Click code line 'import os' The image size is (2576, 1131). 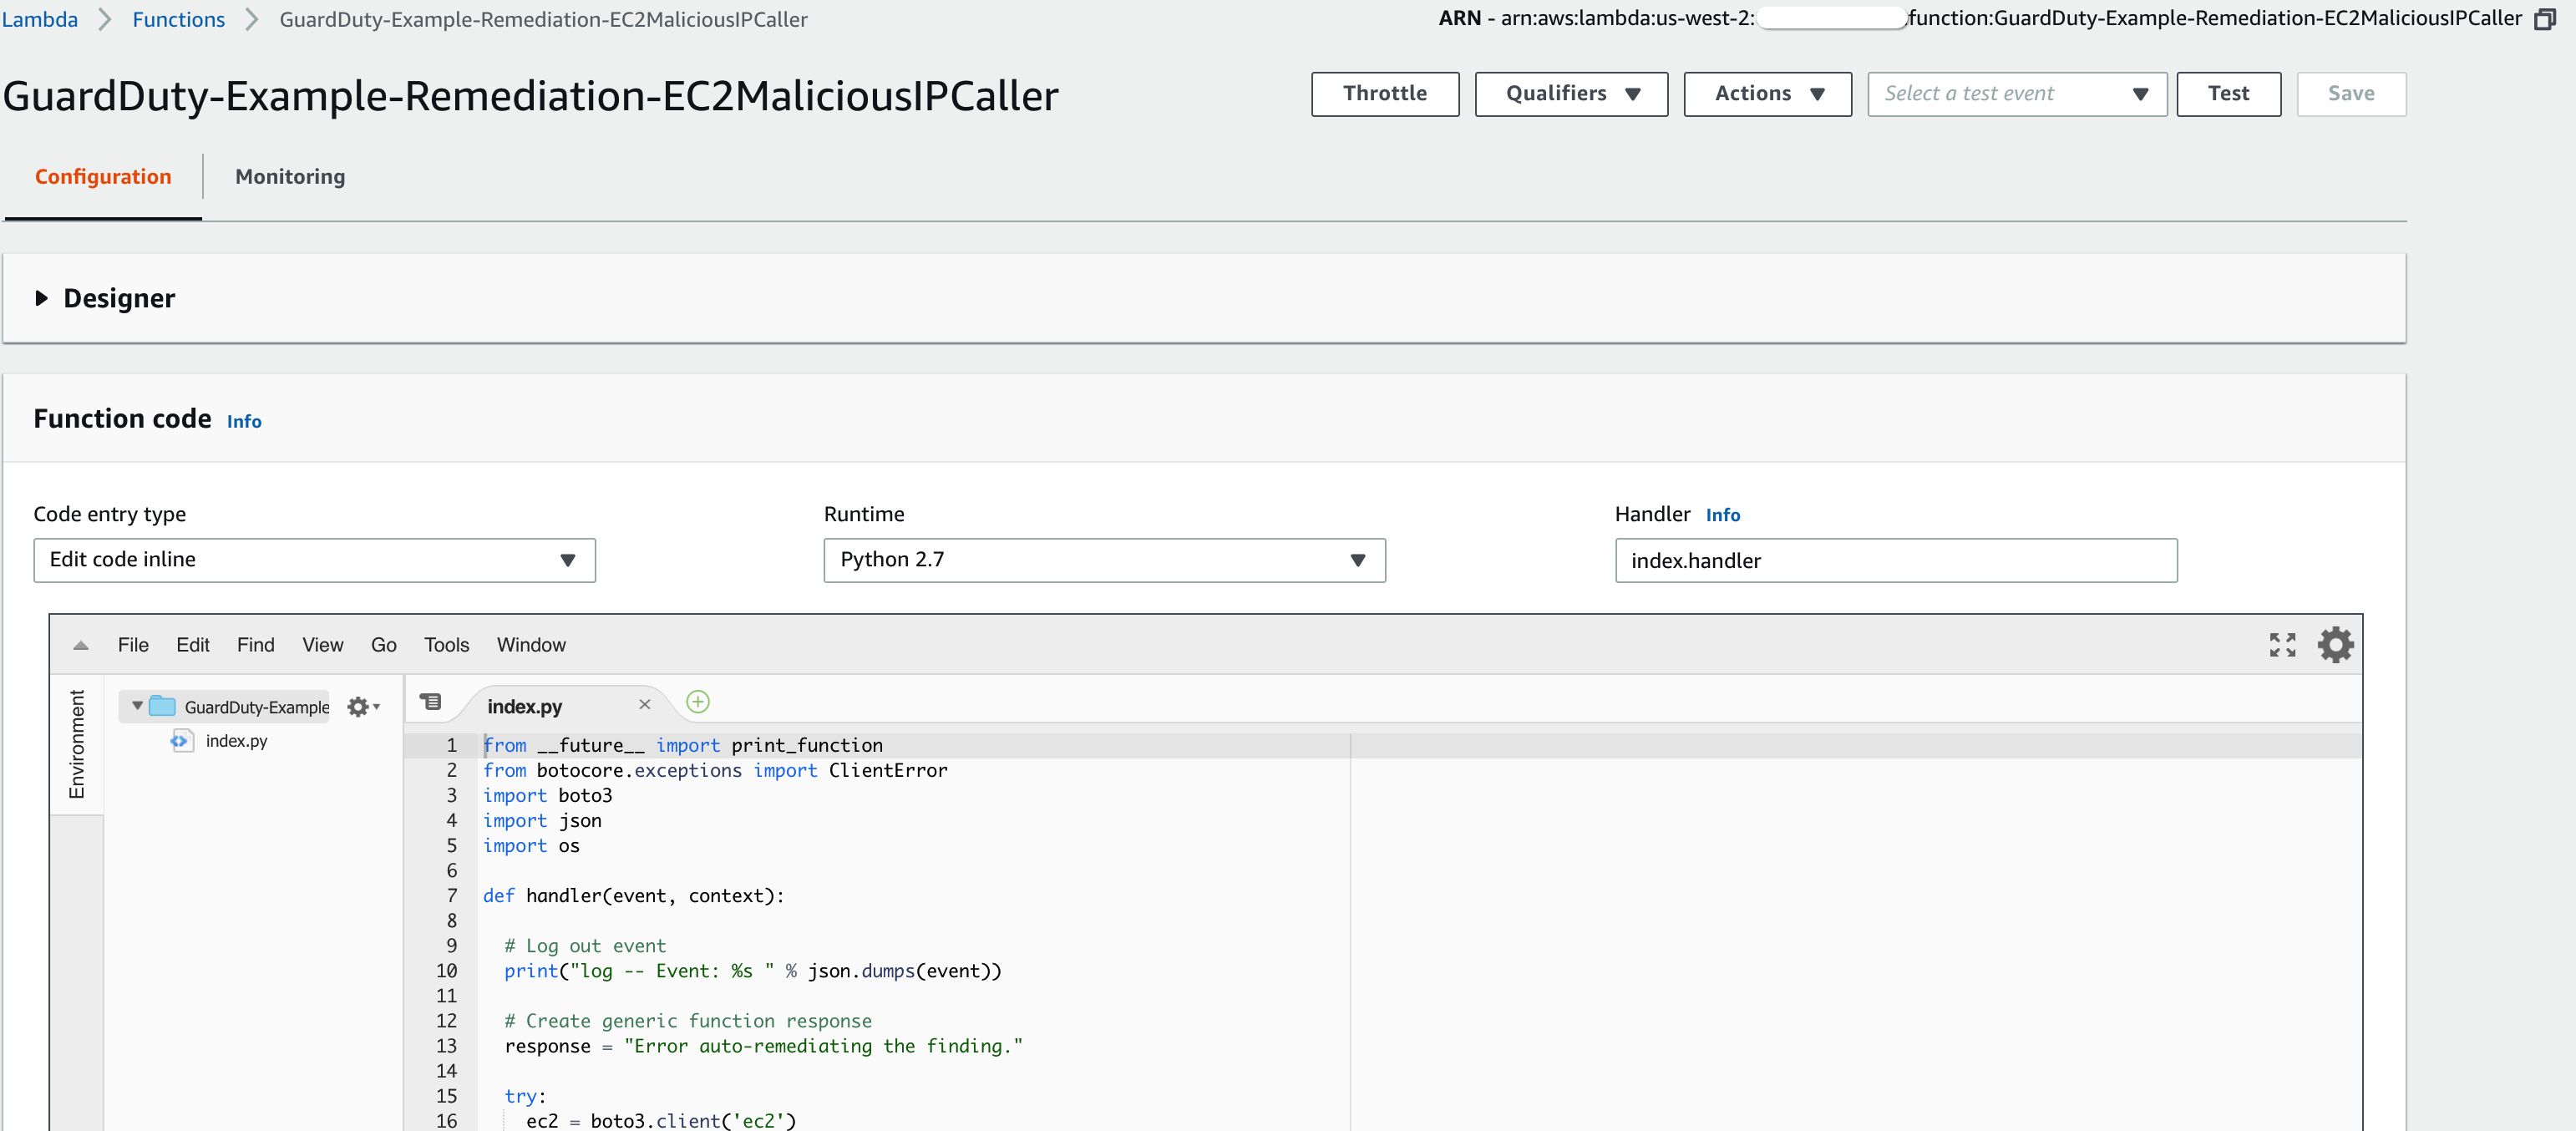(x=531, y=846)
